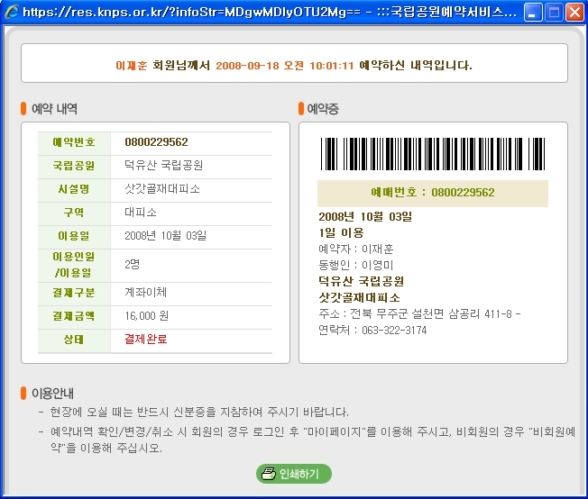Click the reservation timestamp 2008-09-18 text
The height and width of the screenshot is (499, 588).
click(248, 66)
